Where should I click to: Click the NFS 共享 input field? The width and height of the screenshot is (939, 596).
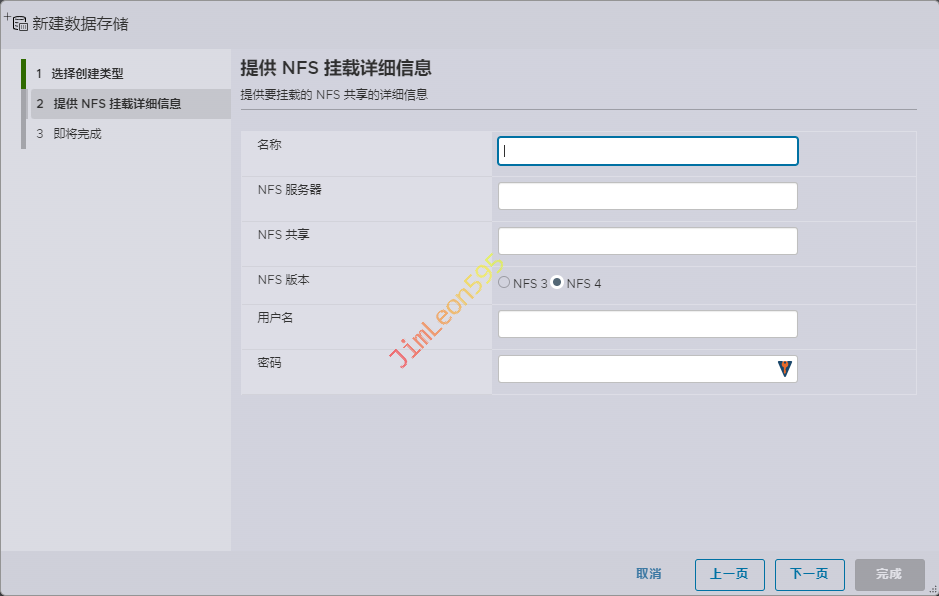pyautogui.click(x=647, y=241)
